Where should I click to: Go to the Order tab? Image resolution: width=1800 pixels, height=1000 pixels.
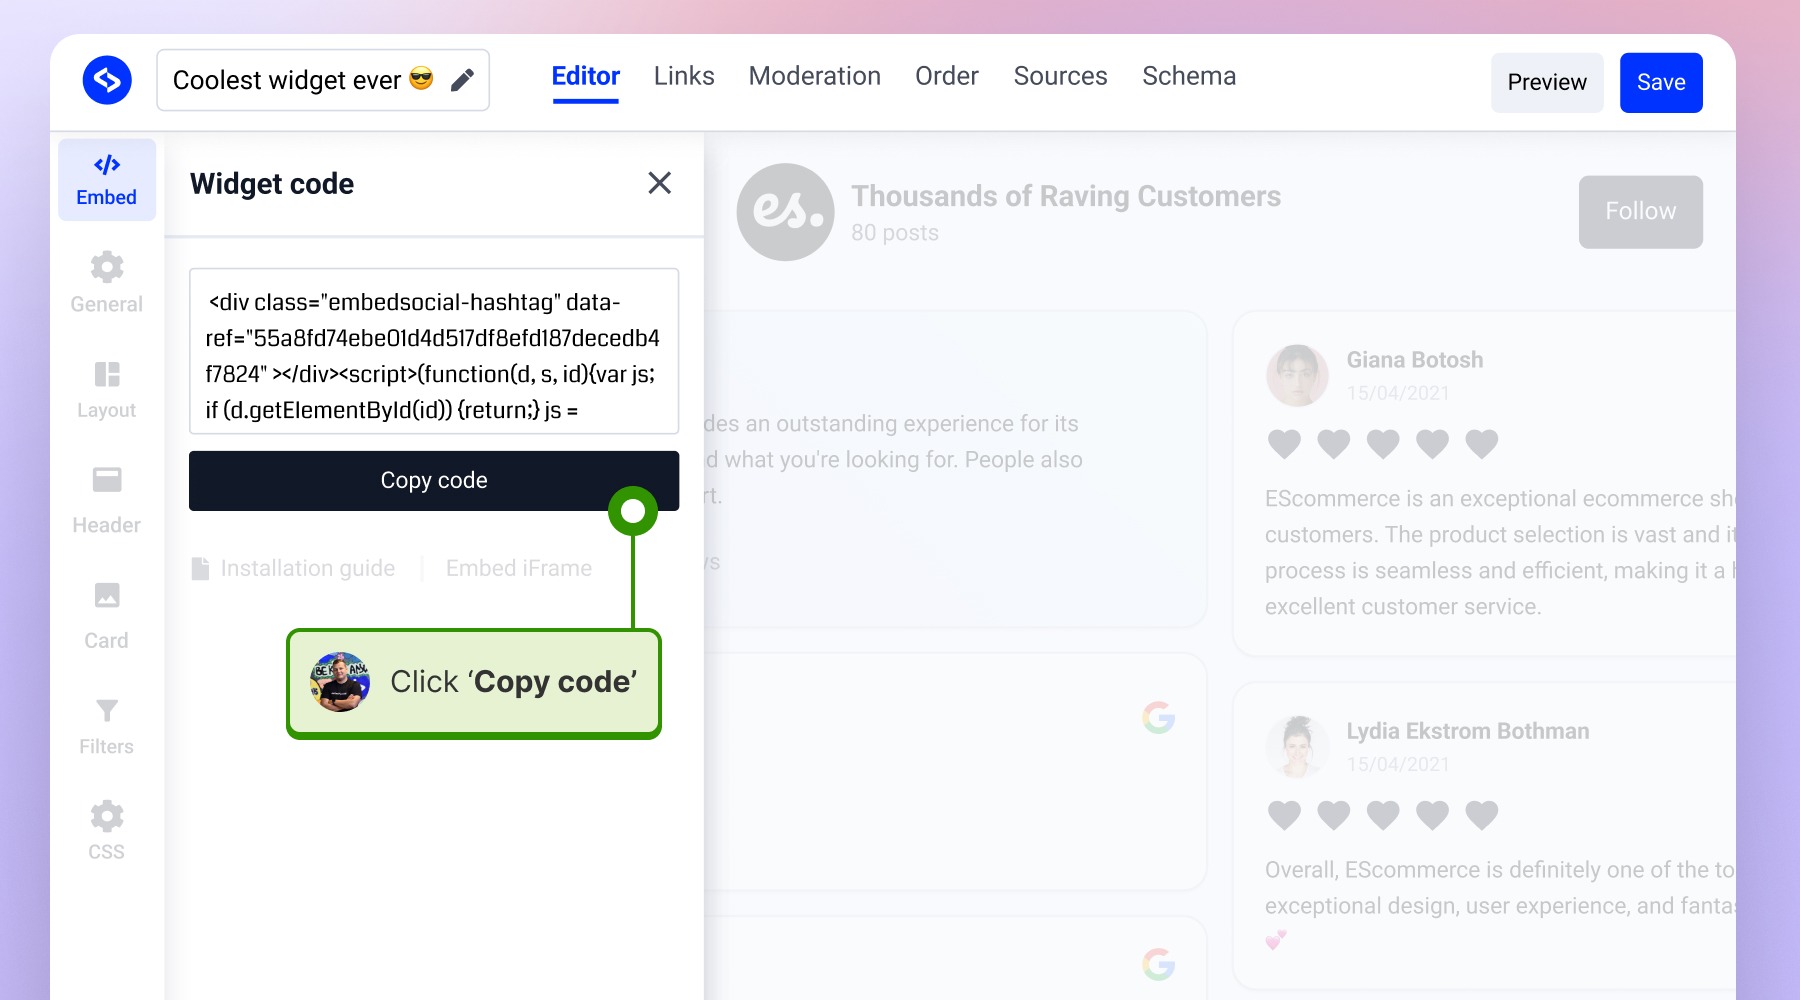click(x=947, y=77)
